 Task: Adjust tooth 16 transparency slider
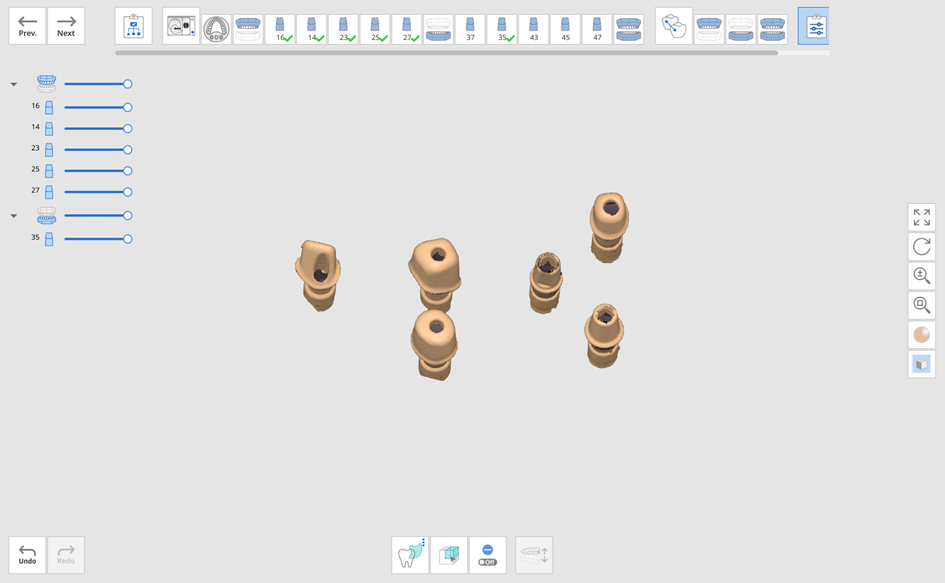tap(98, 107)
